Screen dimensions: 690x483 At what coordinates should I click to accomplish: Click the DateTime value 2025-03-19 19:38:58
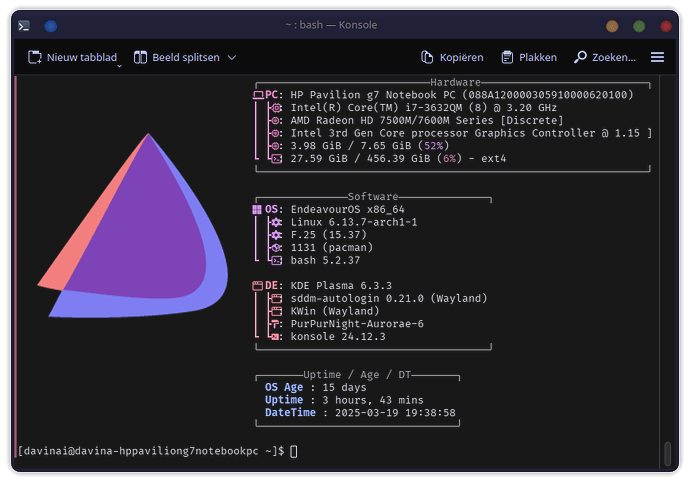tap(395, 413)
